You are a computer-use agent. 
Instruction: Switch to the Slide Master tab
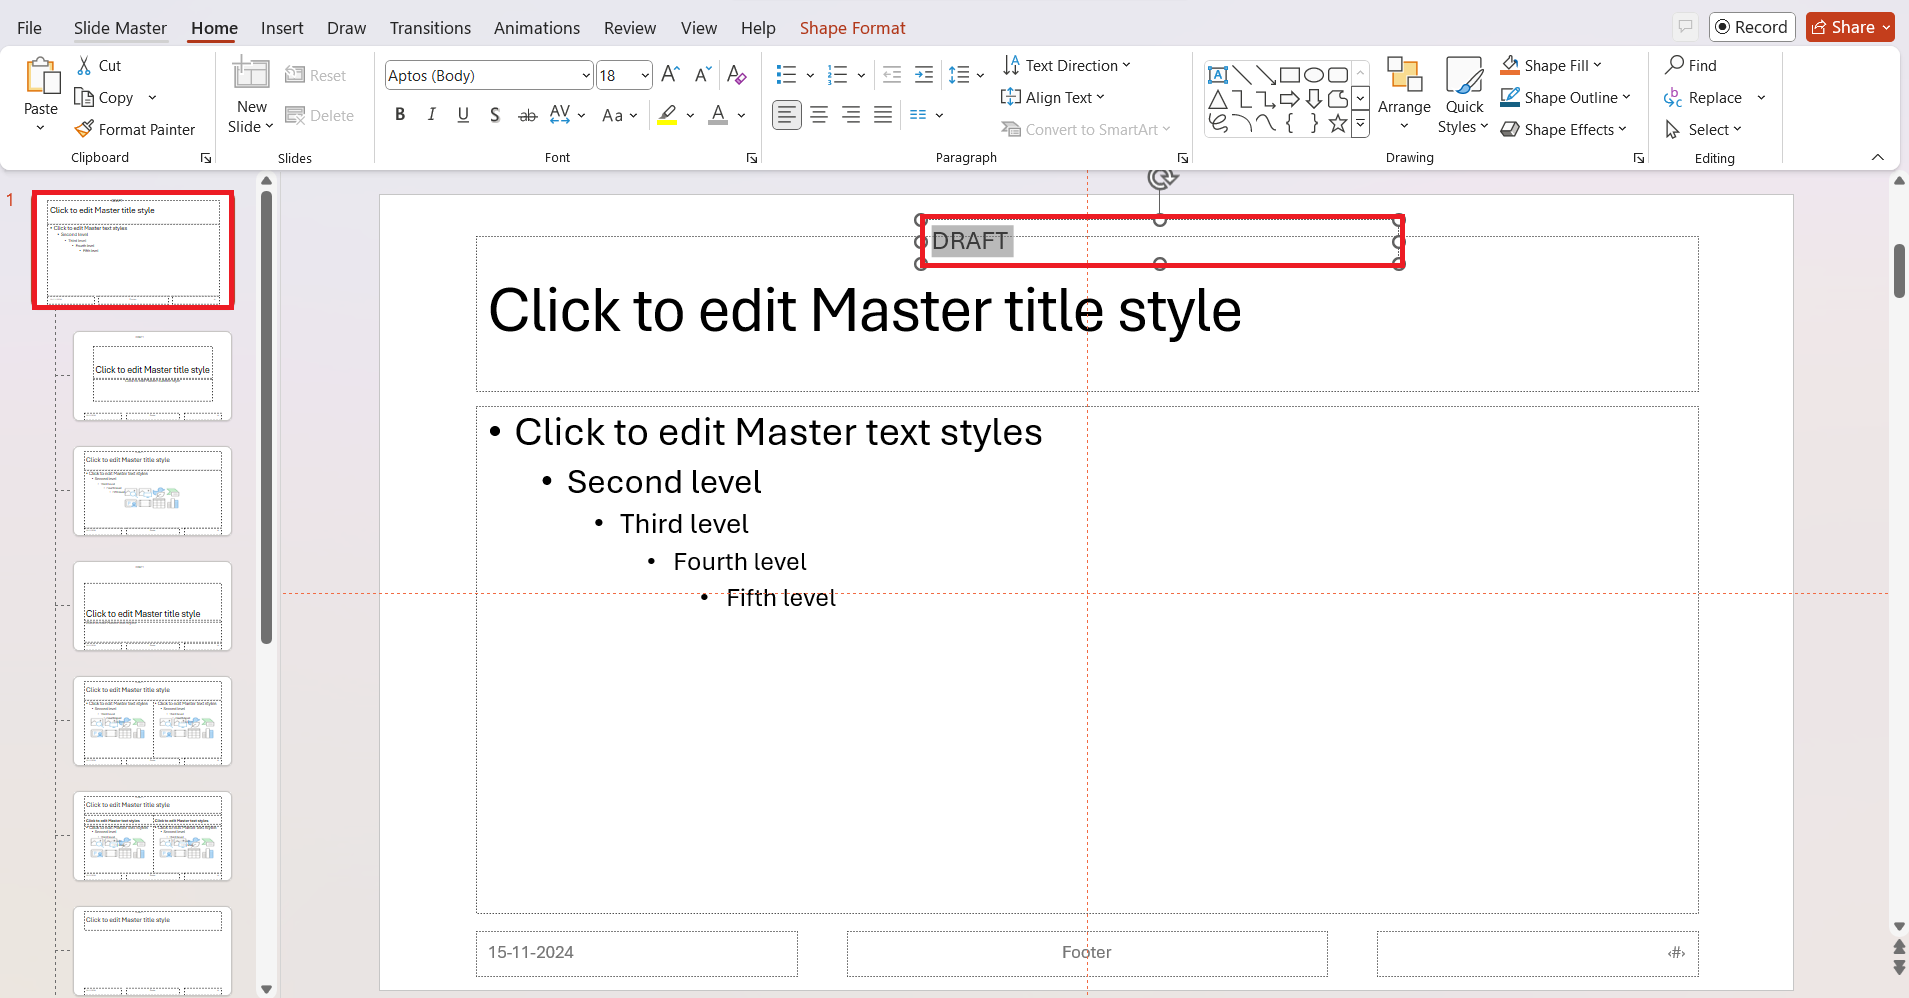coord(120,27)
